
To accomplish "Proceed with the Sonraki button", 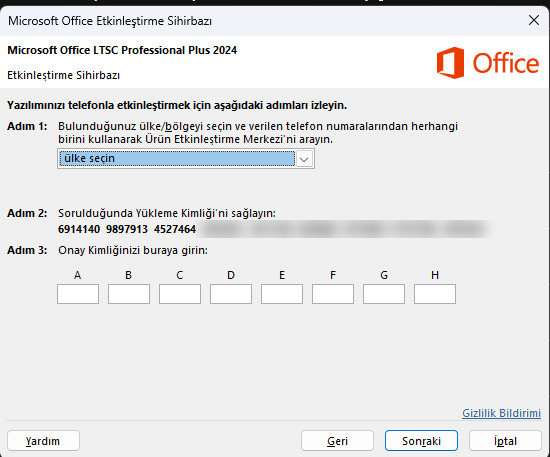I will [x=421, y=441].
